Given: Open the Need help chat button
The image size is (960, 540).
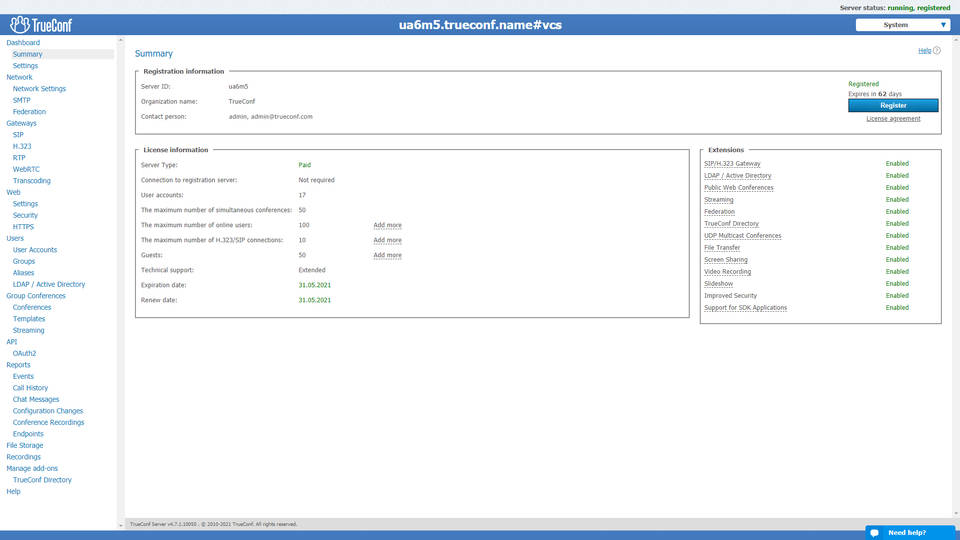Looking at the screenshot, I should click(910, 533).
